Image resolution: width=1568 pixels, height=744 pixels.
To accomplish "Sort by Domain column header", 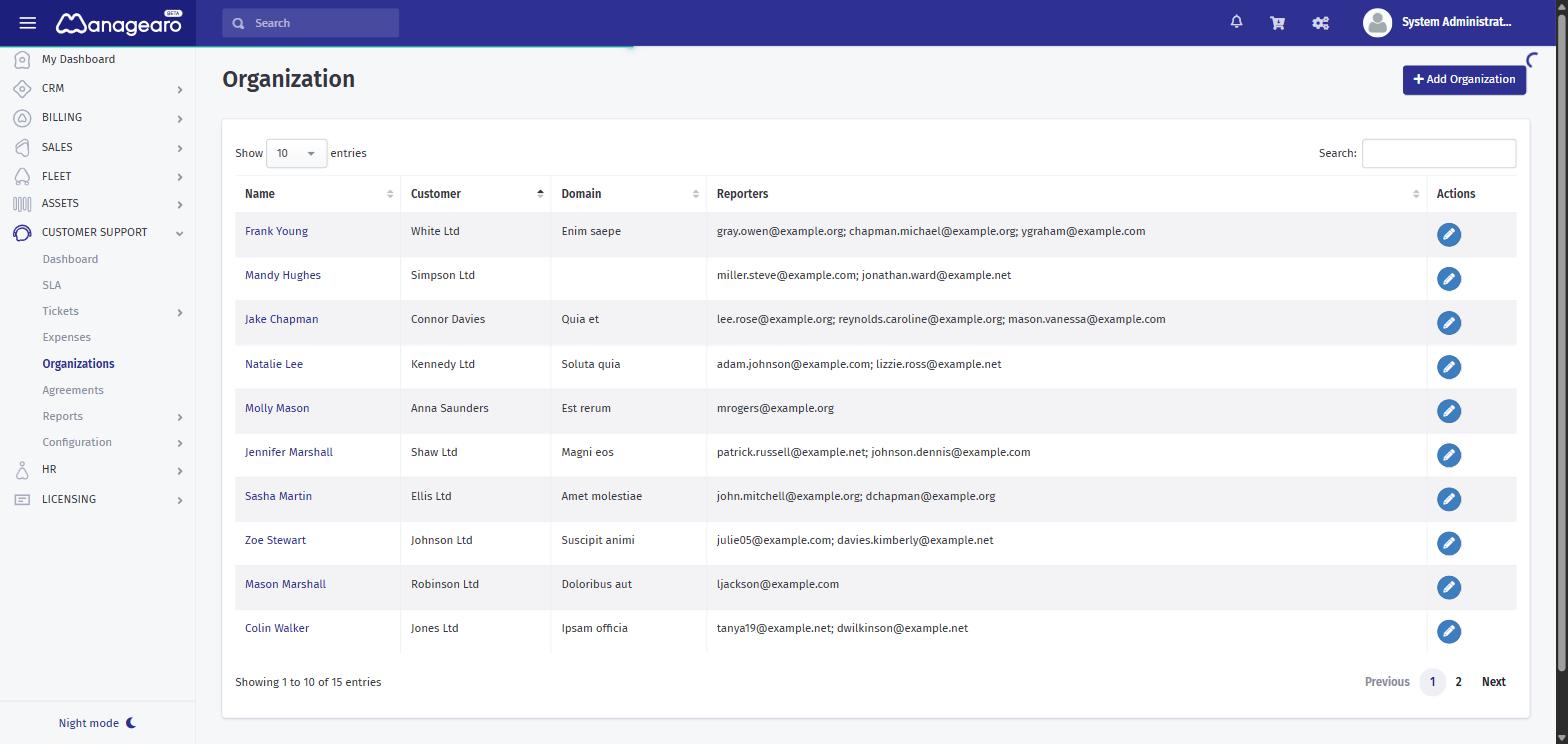I will coord(629,194).
